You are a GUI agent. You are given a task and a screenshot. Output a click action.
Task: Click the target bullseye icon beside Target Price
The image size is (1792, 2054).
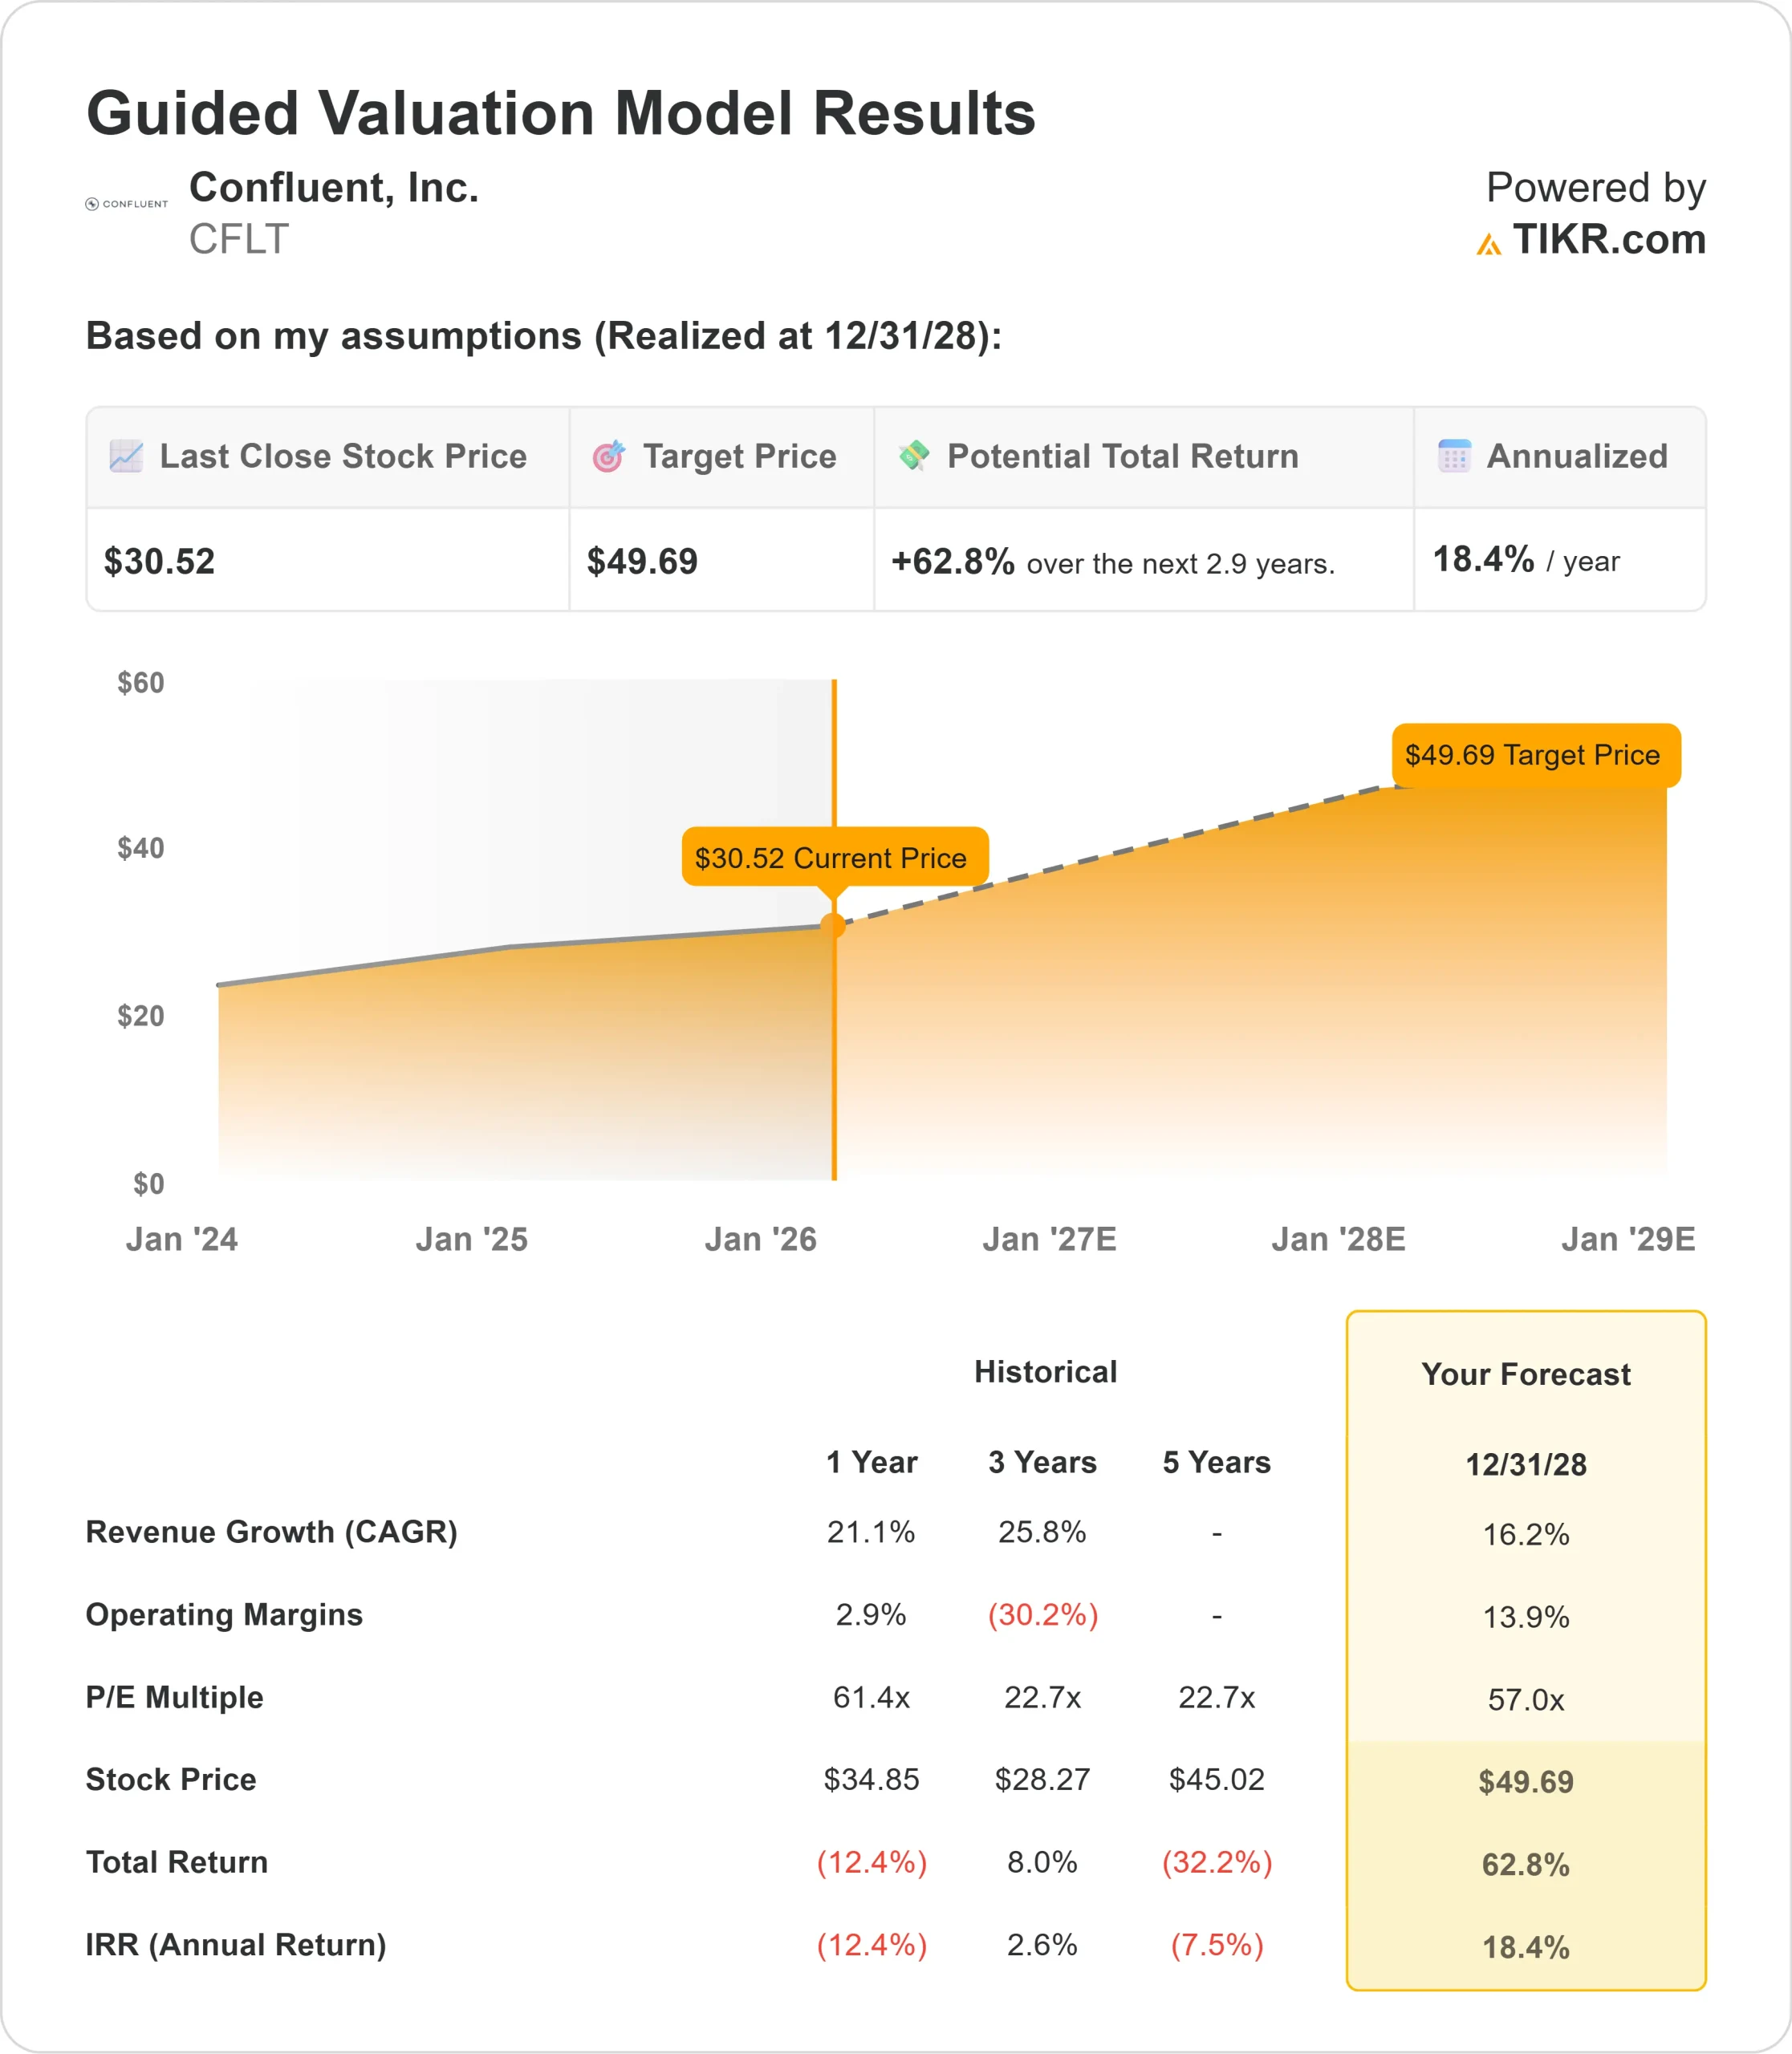coord(608,456)
